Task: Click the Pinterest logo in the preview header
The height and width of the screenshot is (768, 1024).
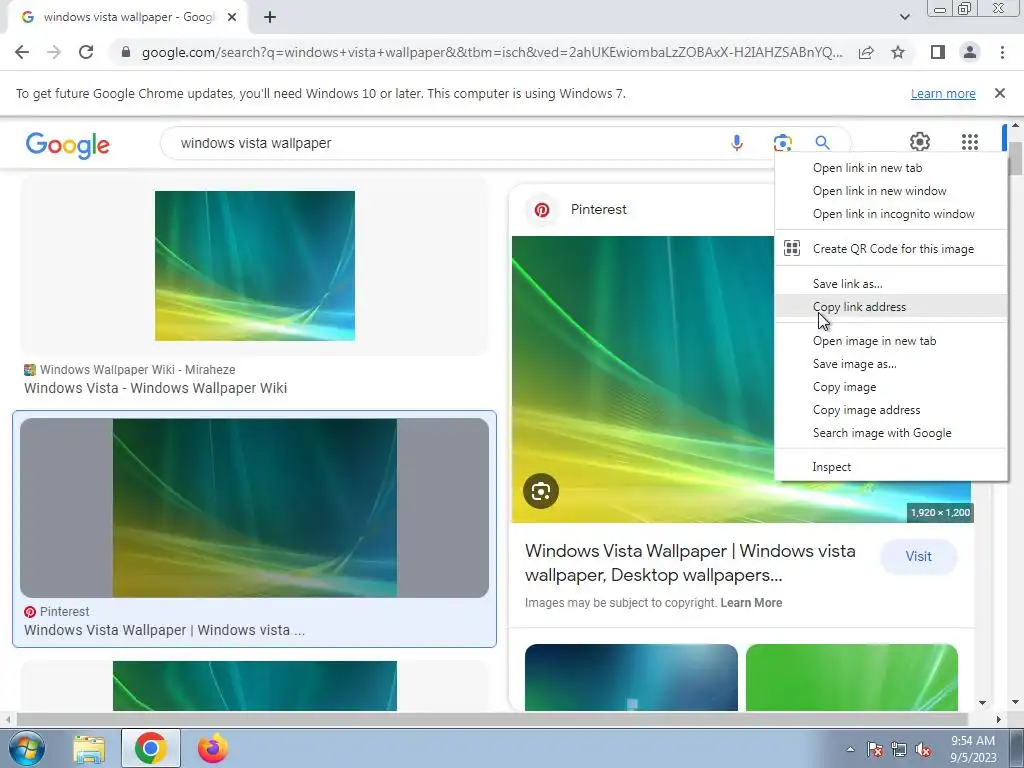Action: (541, 210)
